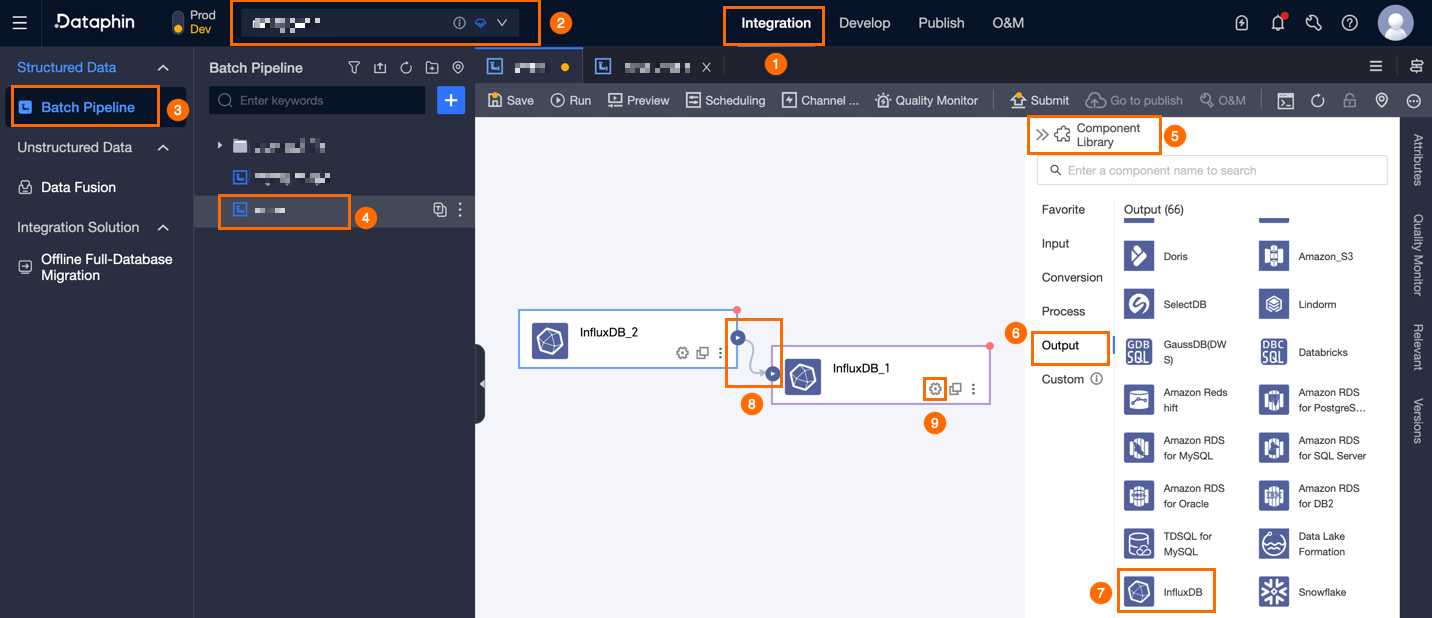1432x618 pixels.
Task: Switch to the O&M top tab
Action: pos(1008,23)
